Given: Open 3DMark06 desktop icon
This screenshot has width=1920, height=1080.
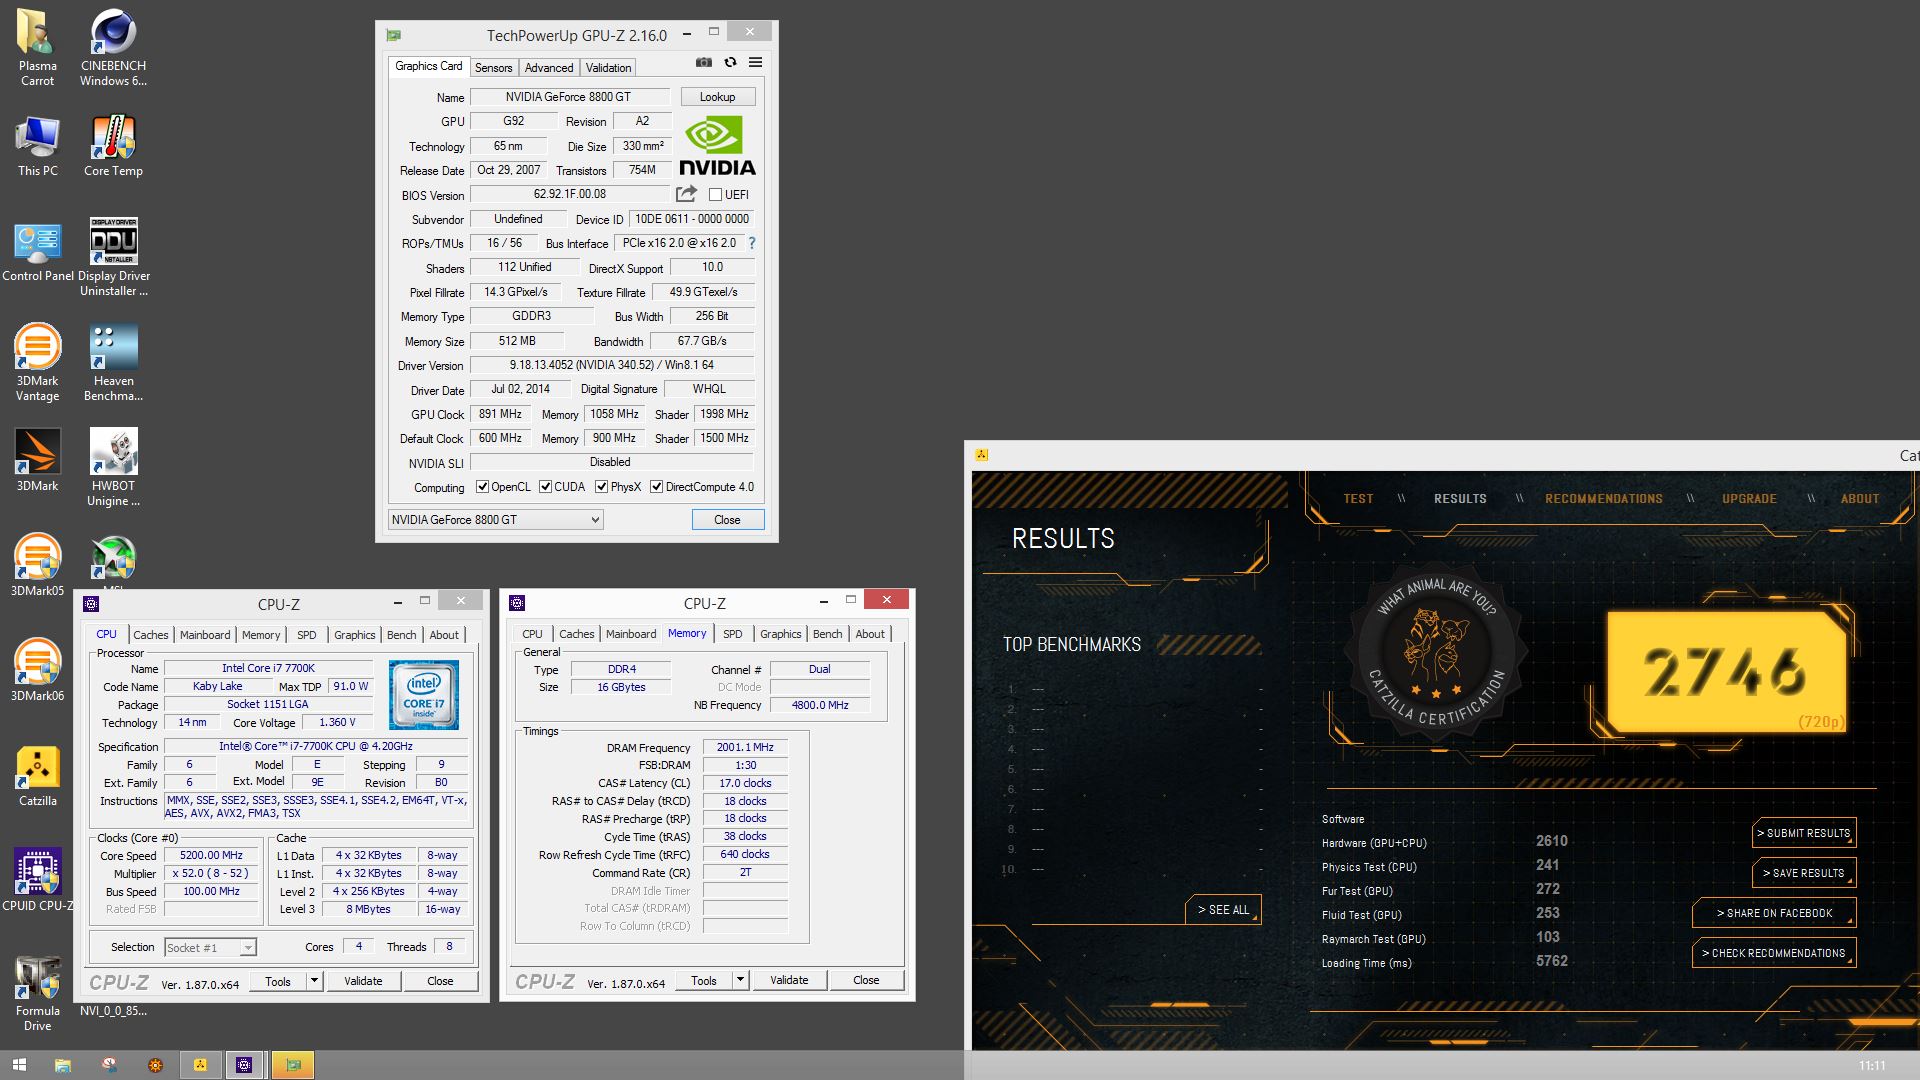Looking at the screenshot, I should tap(37, 670).
